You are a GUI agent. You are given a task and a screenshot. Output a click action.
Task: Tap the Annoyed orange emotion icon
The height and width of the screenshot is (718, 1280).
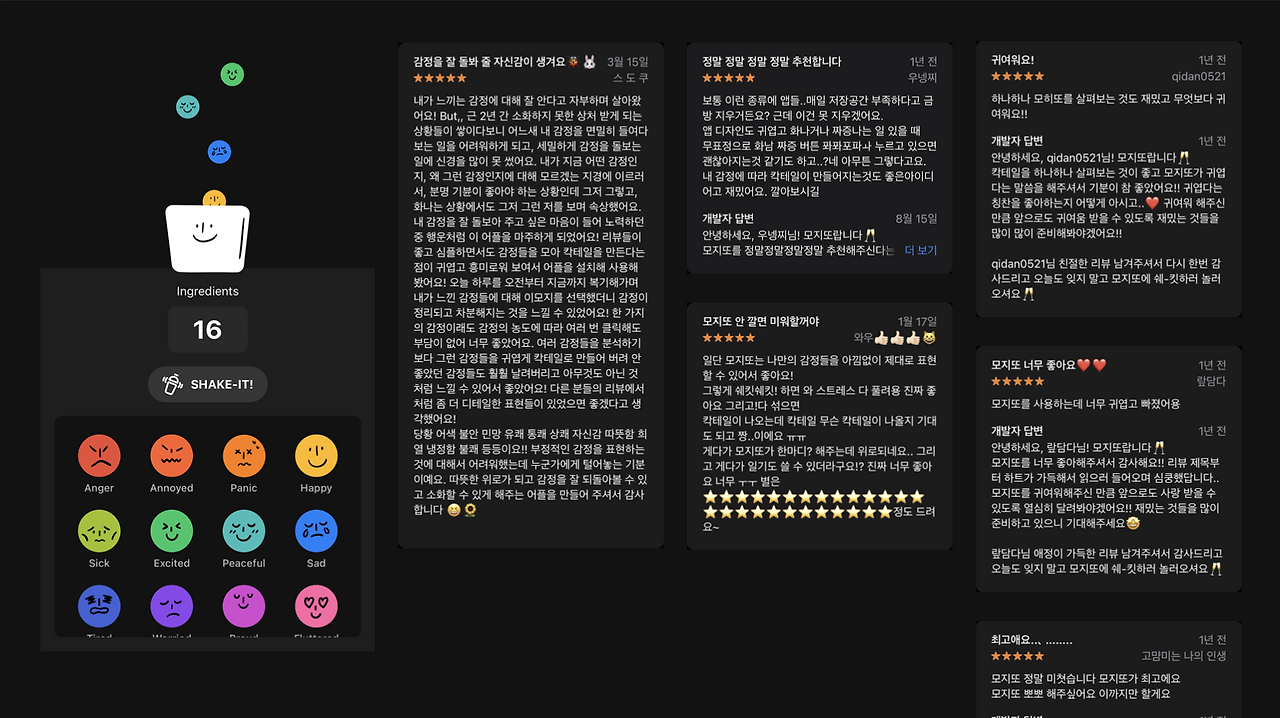[171, 455]
